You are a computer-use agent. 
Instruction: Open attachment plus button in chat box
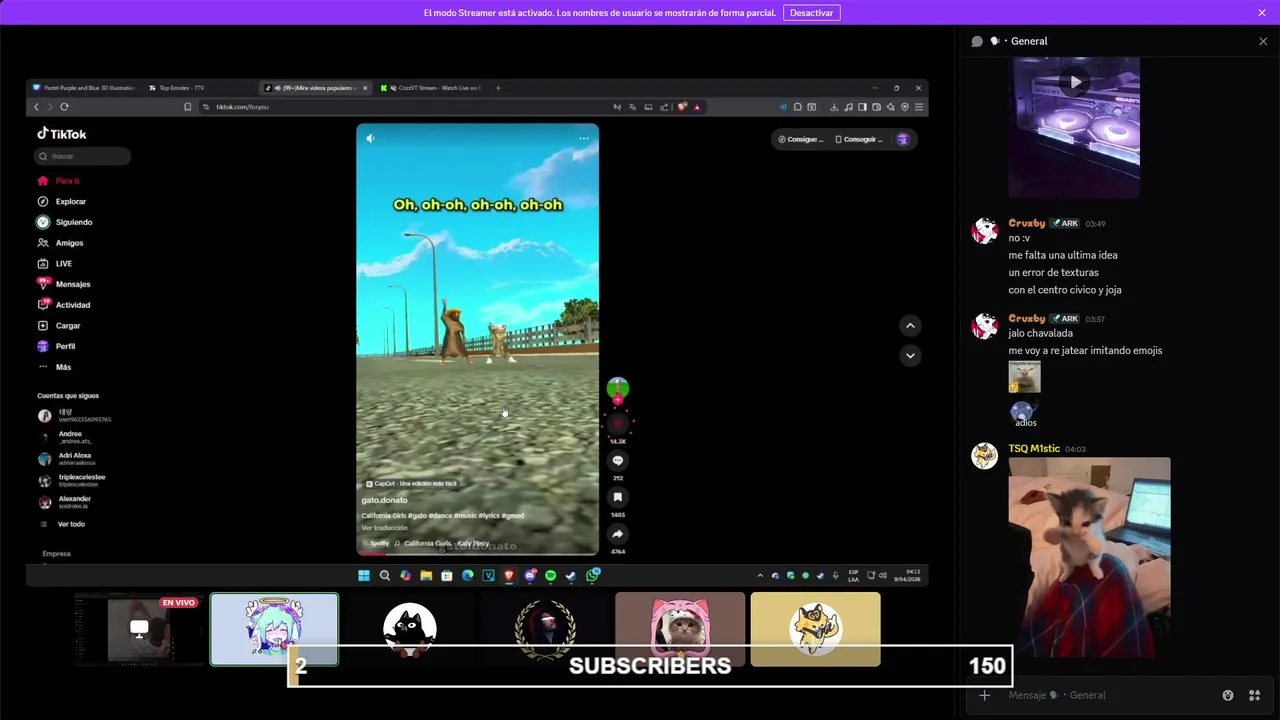pyautogui.click(x=985, y=695)
